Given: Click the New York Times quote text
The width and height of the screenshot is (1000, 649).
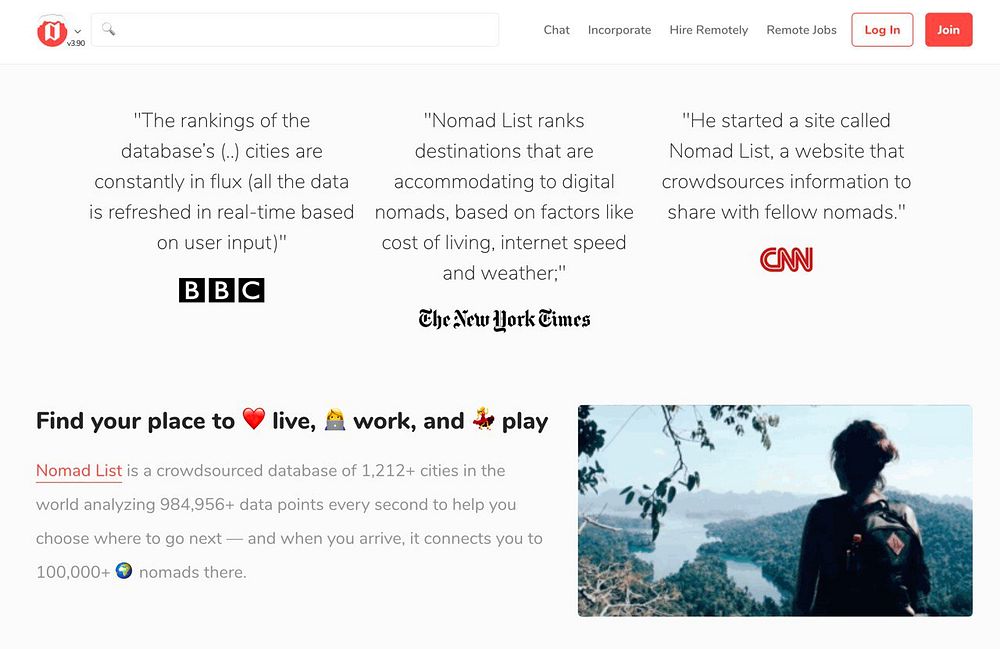Looking at the screenshot, I should pyautogui.click(x=504, y=197).
